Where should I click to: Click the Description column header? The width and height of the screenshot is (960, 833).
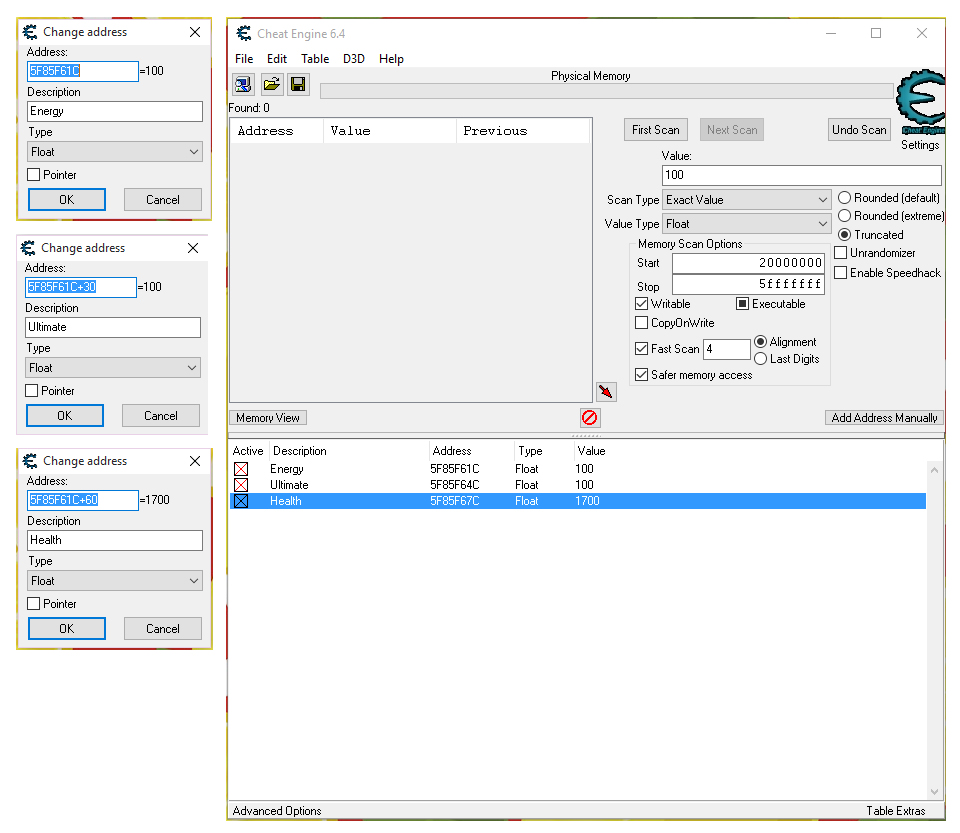[x=349, y=451]
